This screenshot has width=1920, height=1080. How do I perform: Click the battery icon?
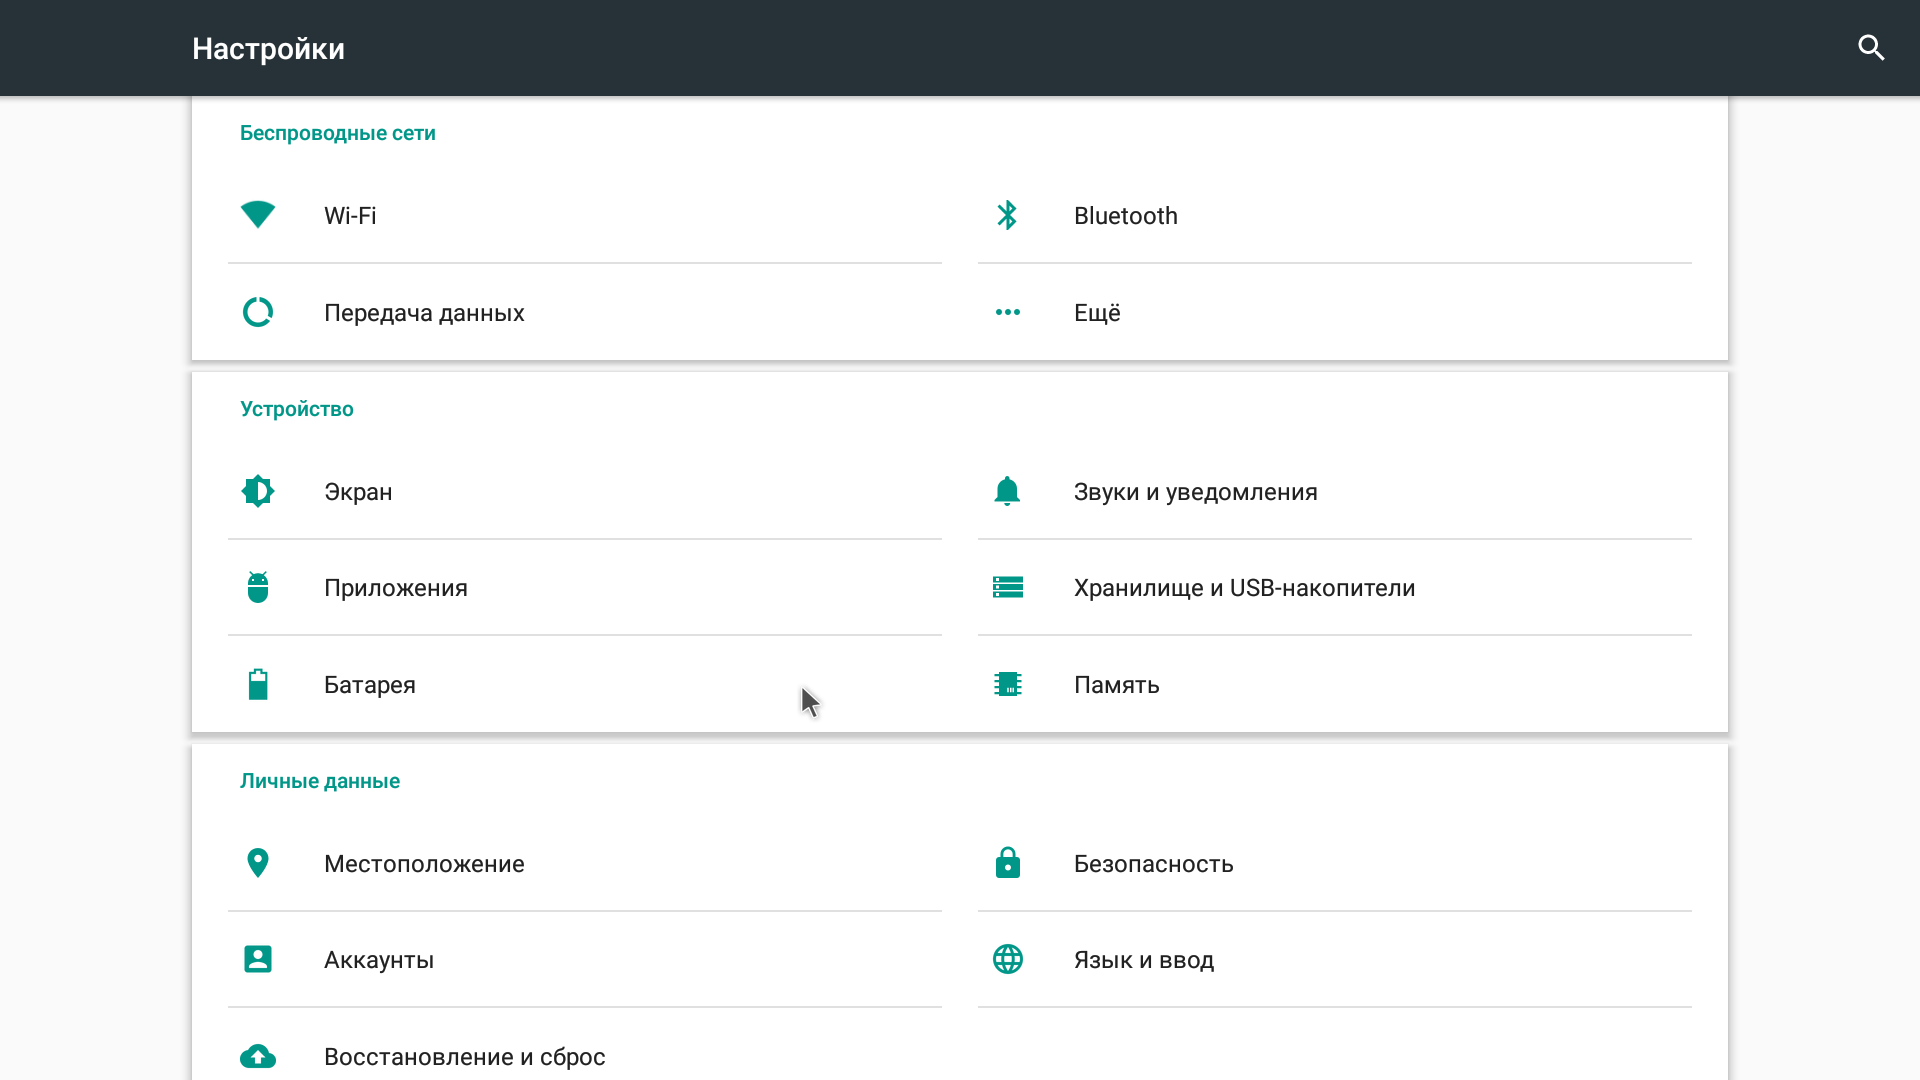(x=258, y=684)
